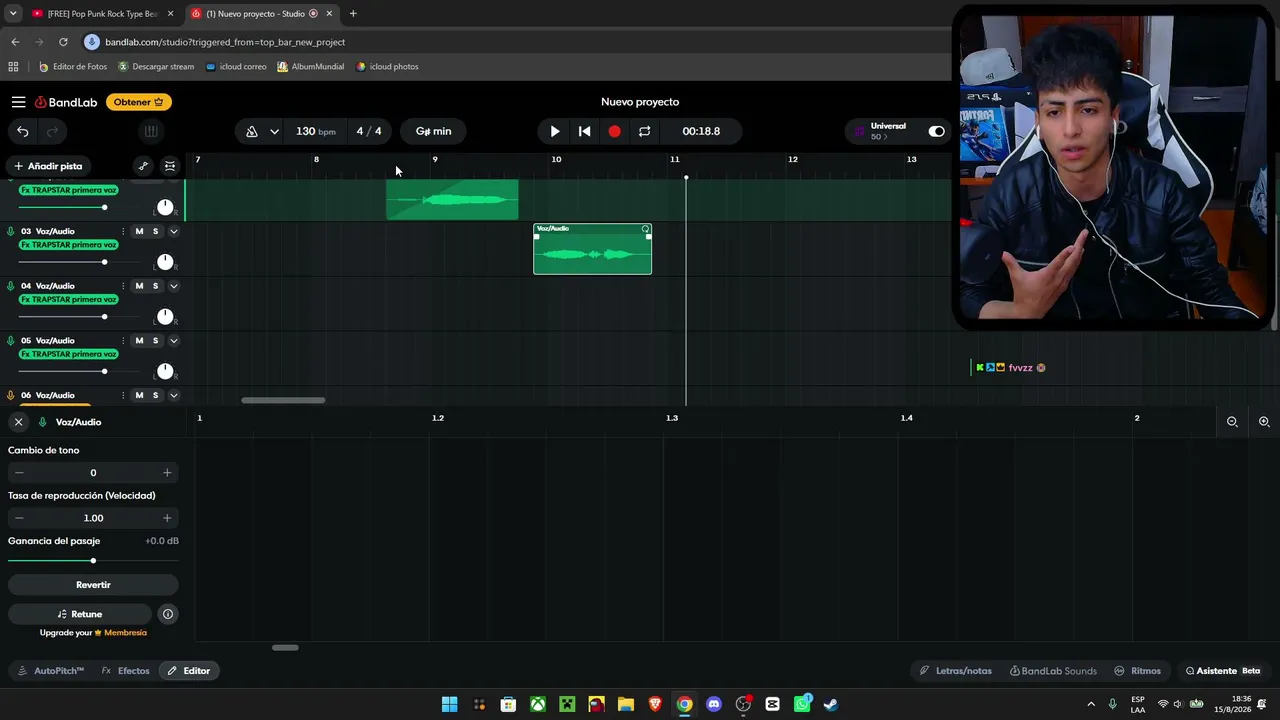Expand track 06 options chevron

pyautogui.click(x=173, y=395)
